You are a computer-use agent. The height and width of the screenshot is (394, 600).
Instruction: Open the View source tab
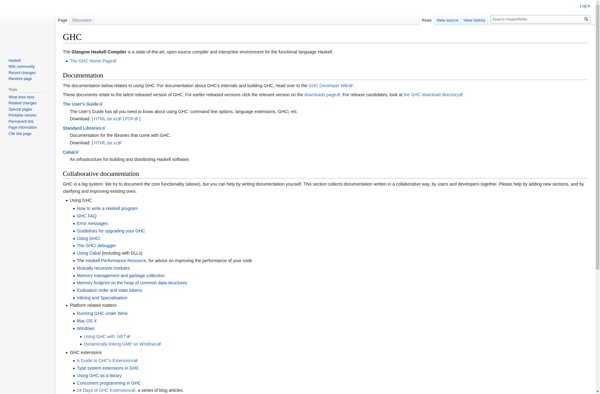pyautogui.click(x=447, y=20)
